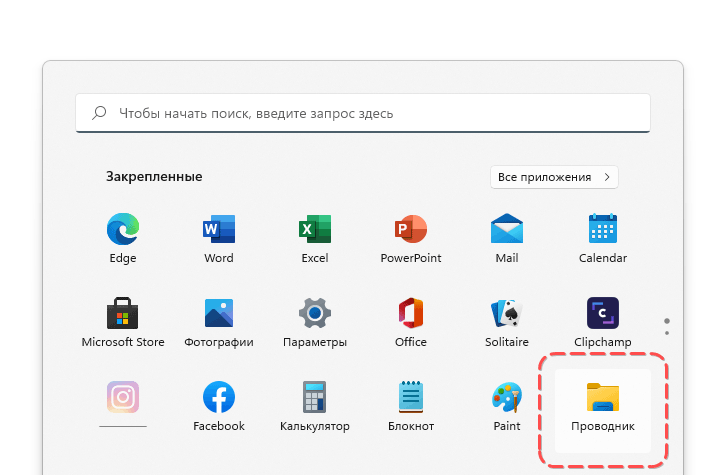The width and height of the screenshot is (710, 475).
Task: Switch to the second pinned page dot
Action: click(x=667, y=333)
